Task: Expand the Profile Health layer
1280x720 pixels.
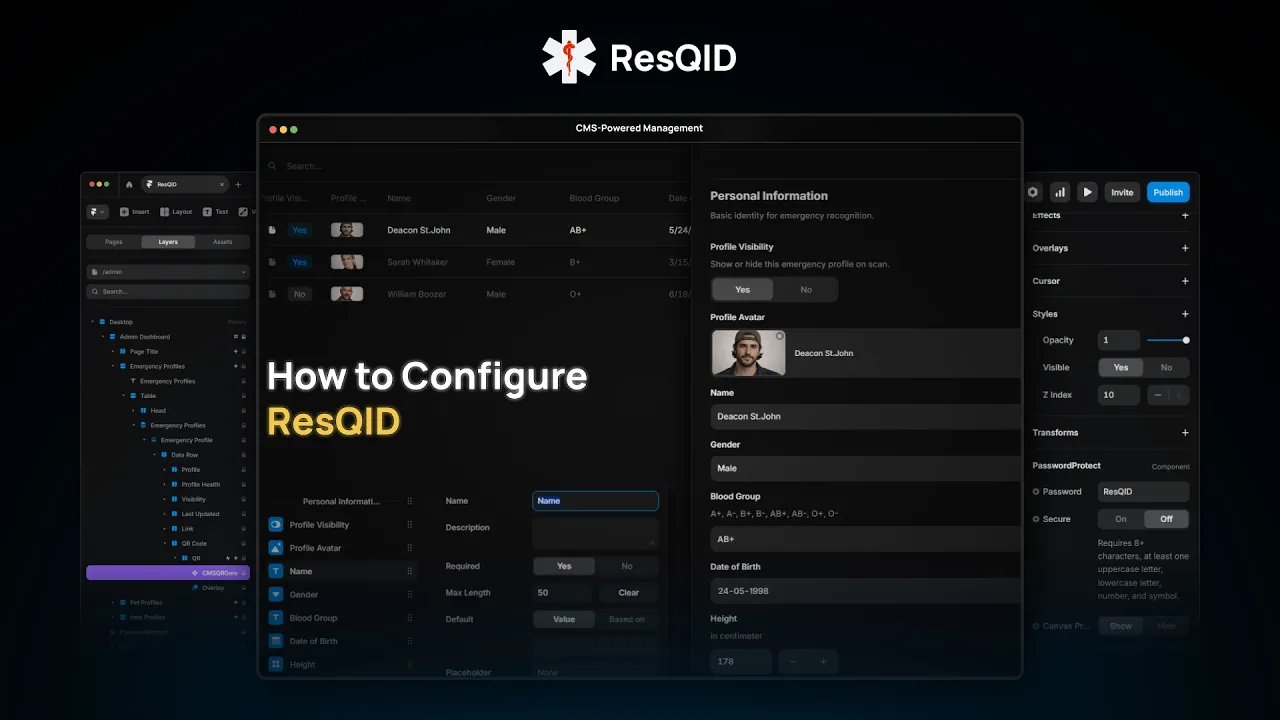Action: pyautogui.click(x=164, y=485)
